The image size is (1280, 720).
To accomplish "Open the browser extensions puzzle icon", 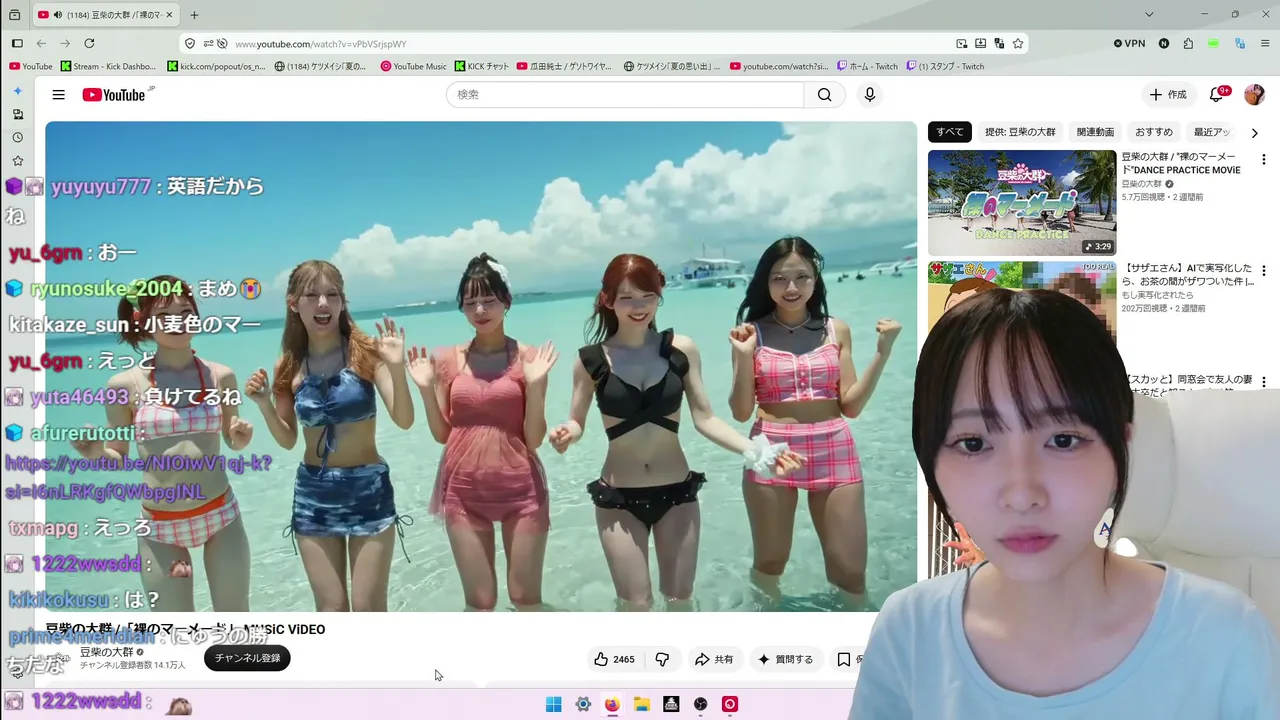I will [x=1188, y=43].
